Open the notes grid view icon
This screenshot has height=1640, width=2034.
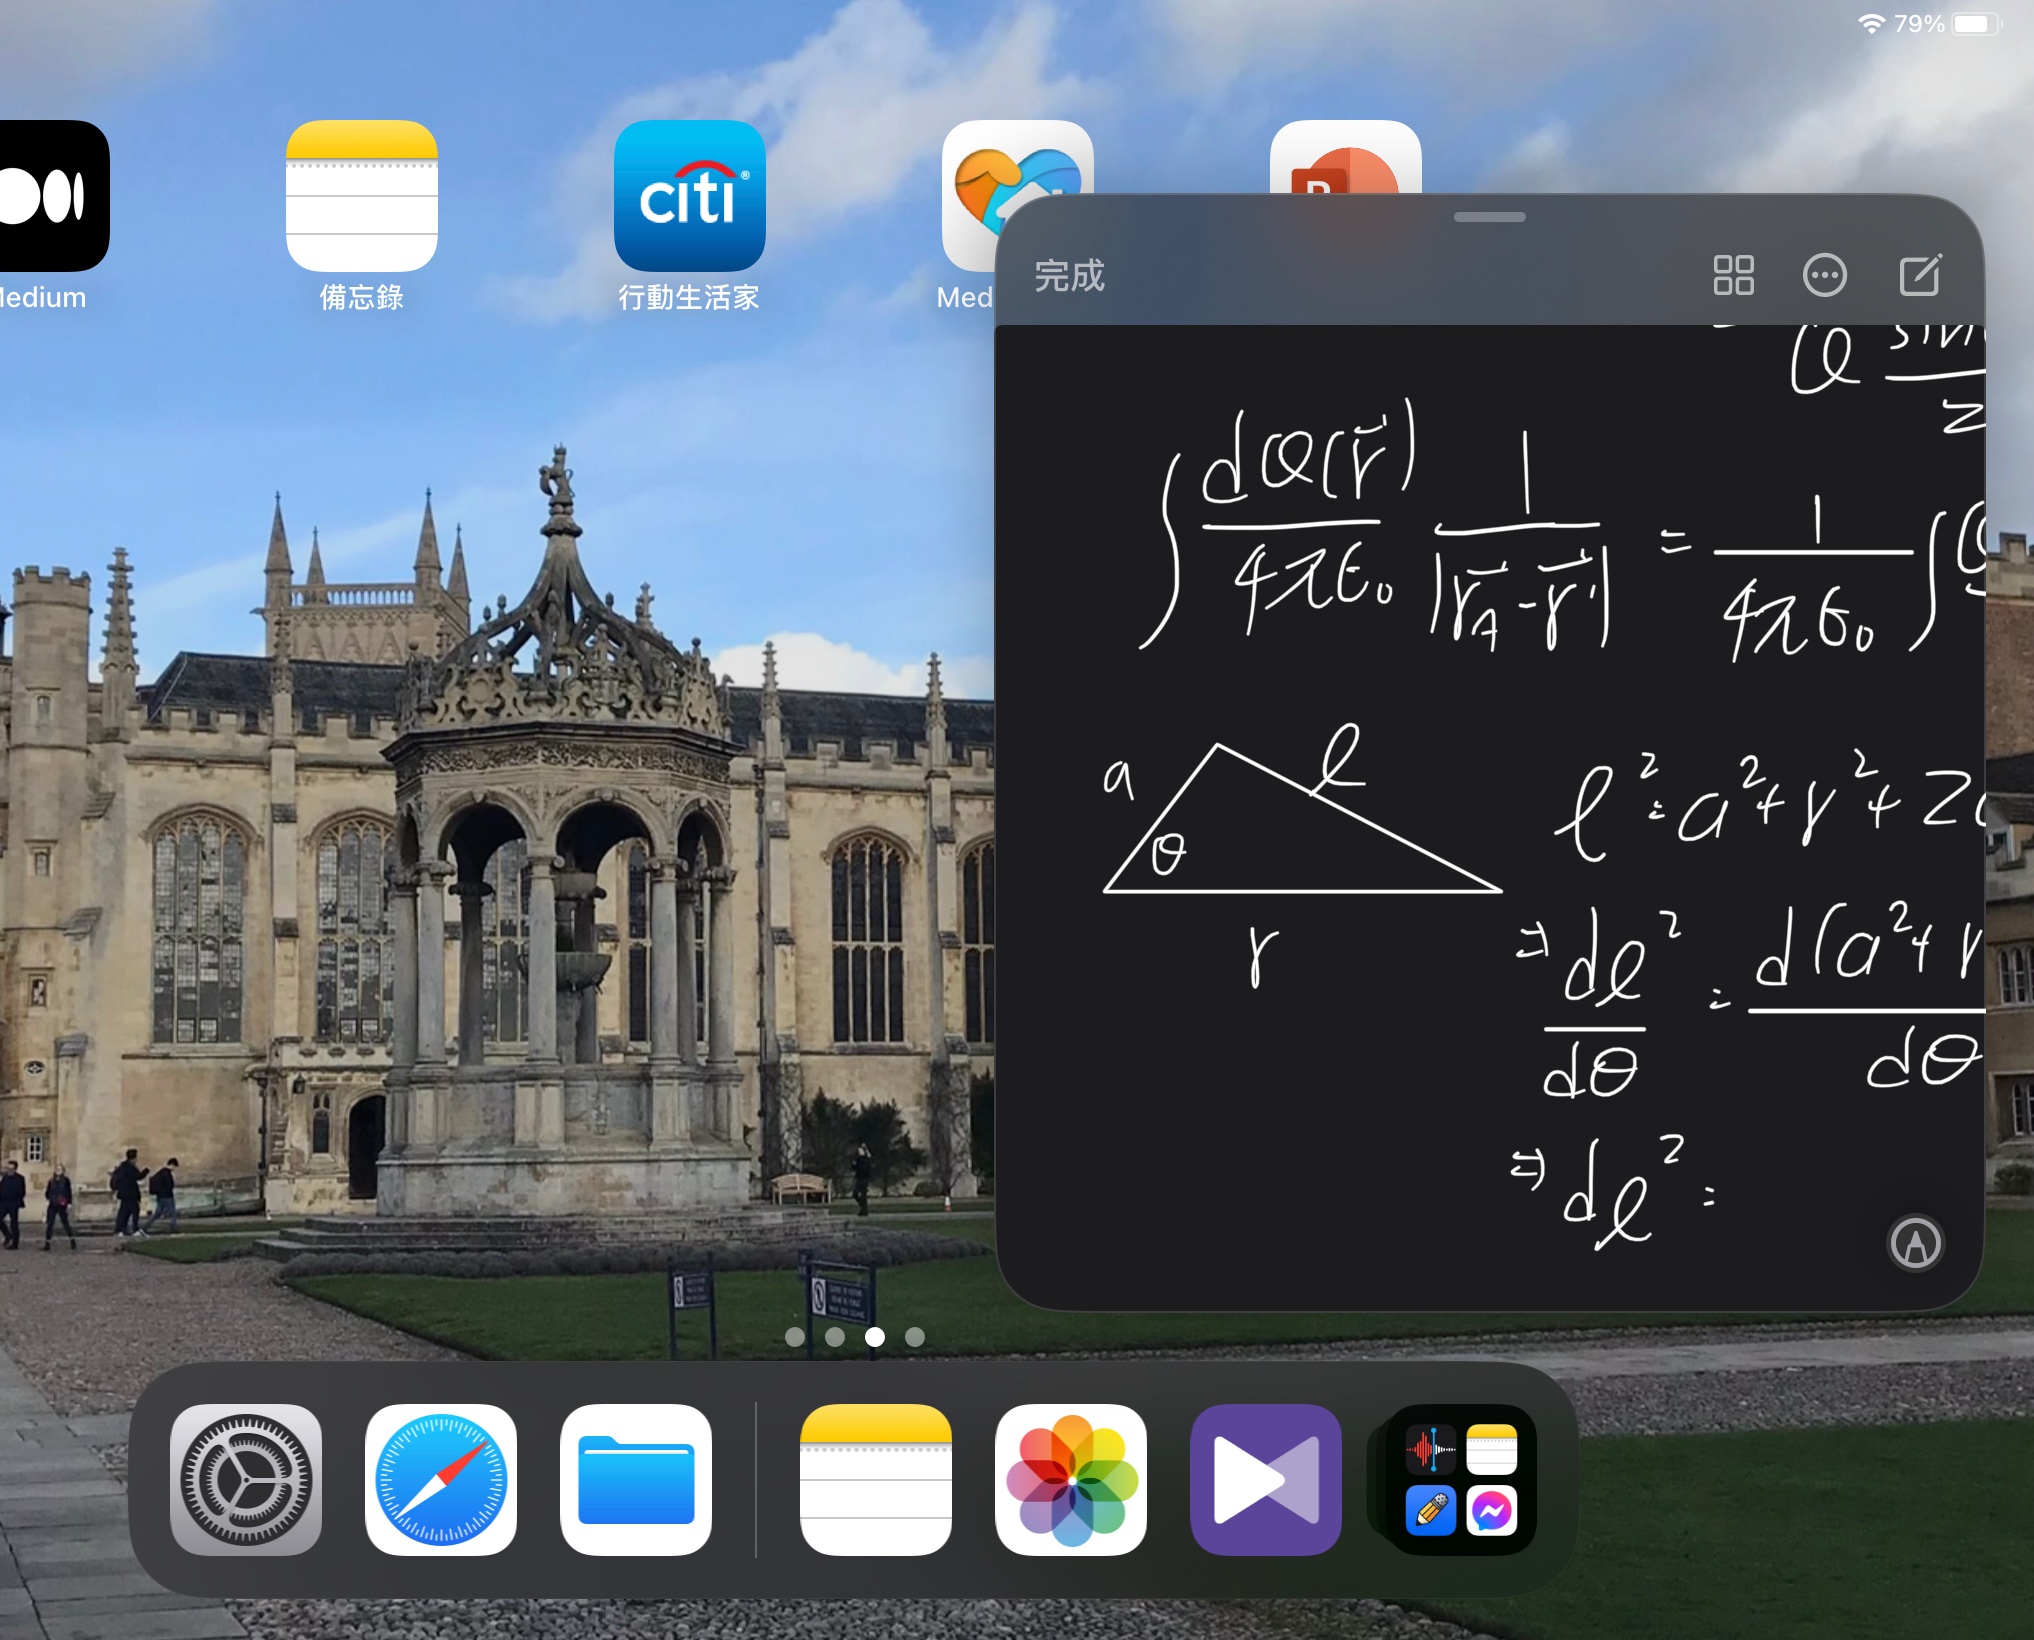click(x=1733, y=275)
